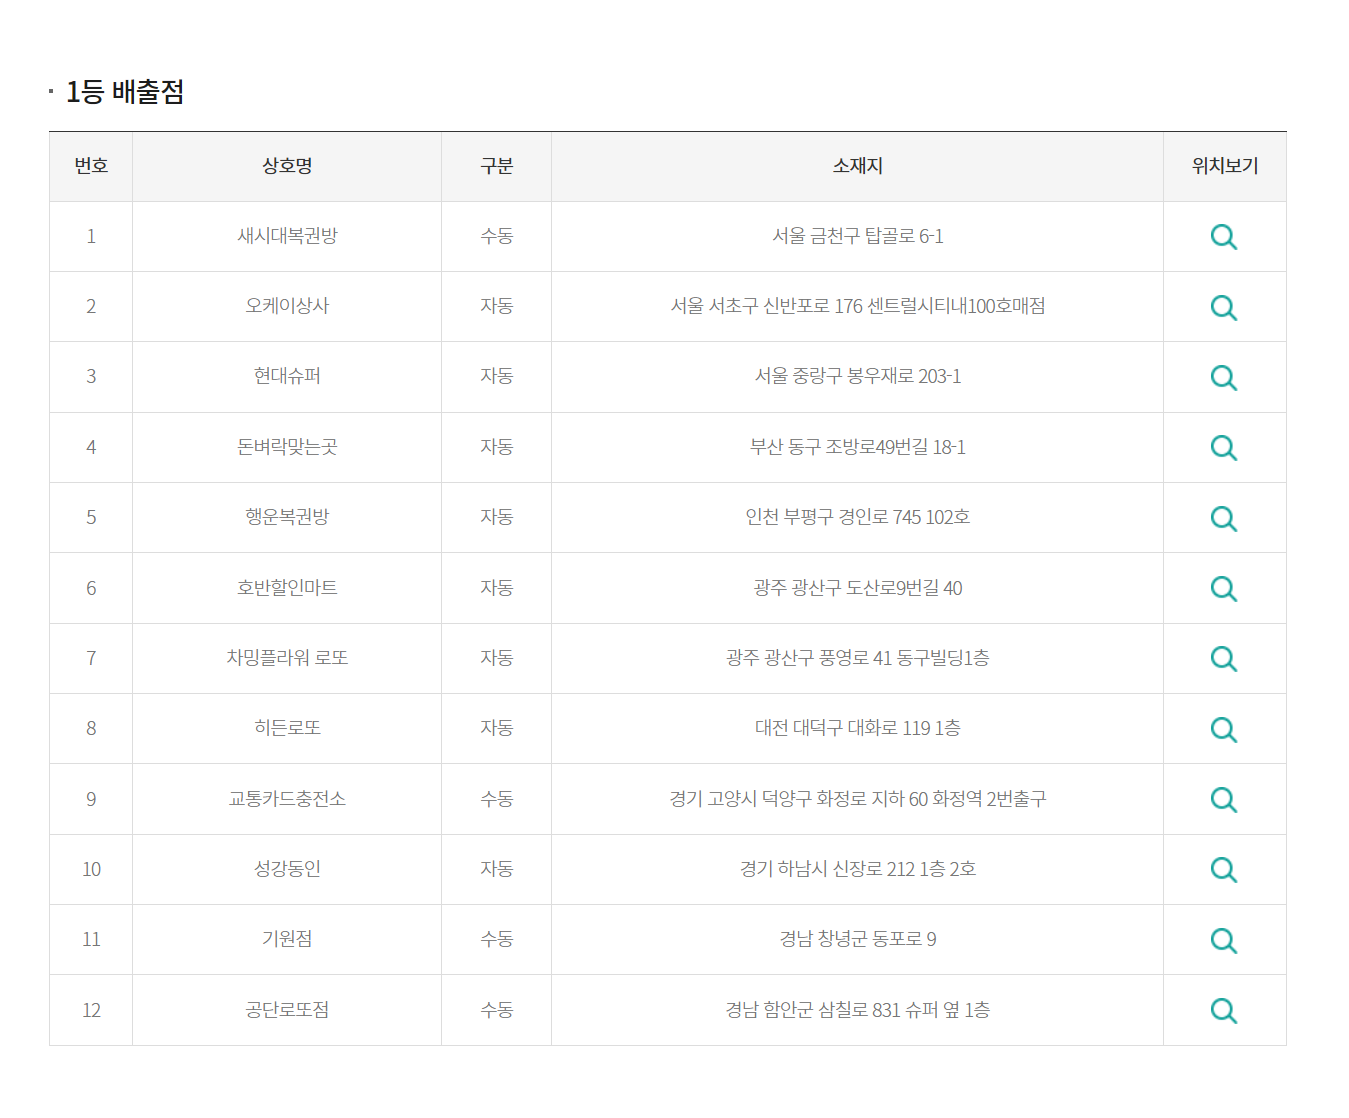Click 자동 type in 성강동인 row
This screenshot has height=1118, width=1349.
click(x=496, y=869)
